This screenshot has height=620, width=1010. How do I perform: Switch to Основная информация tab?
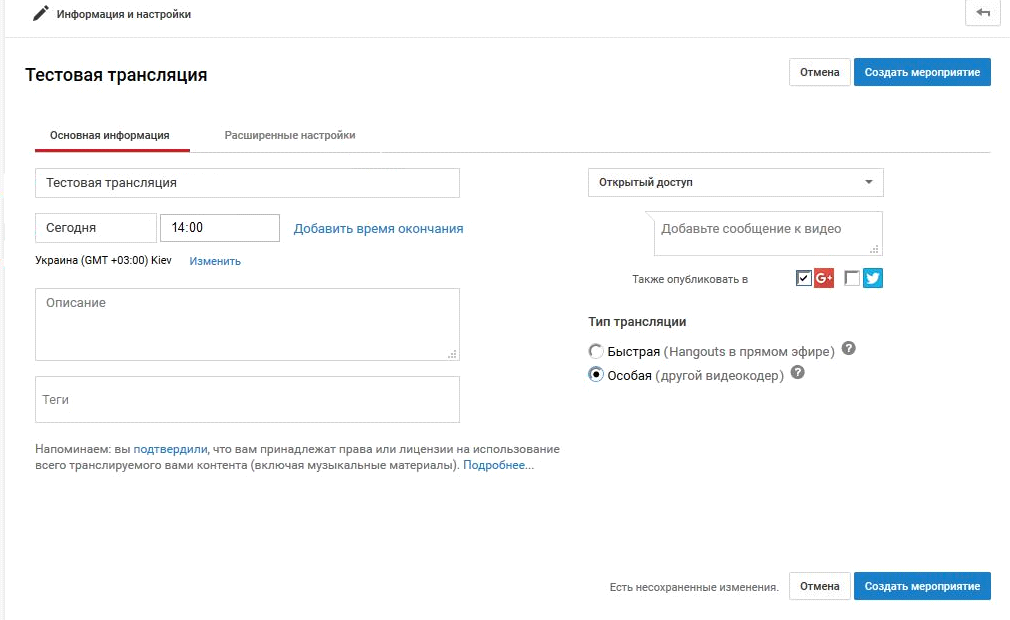(x=110, y=135)
